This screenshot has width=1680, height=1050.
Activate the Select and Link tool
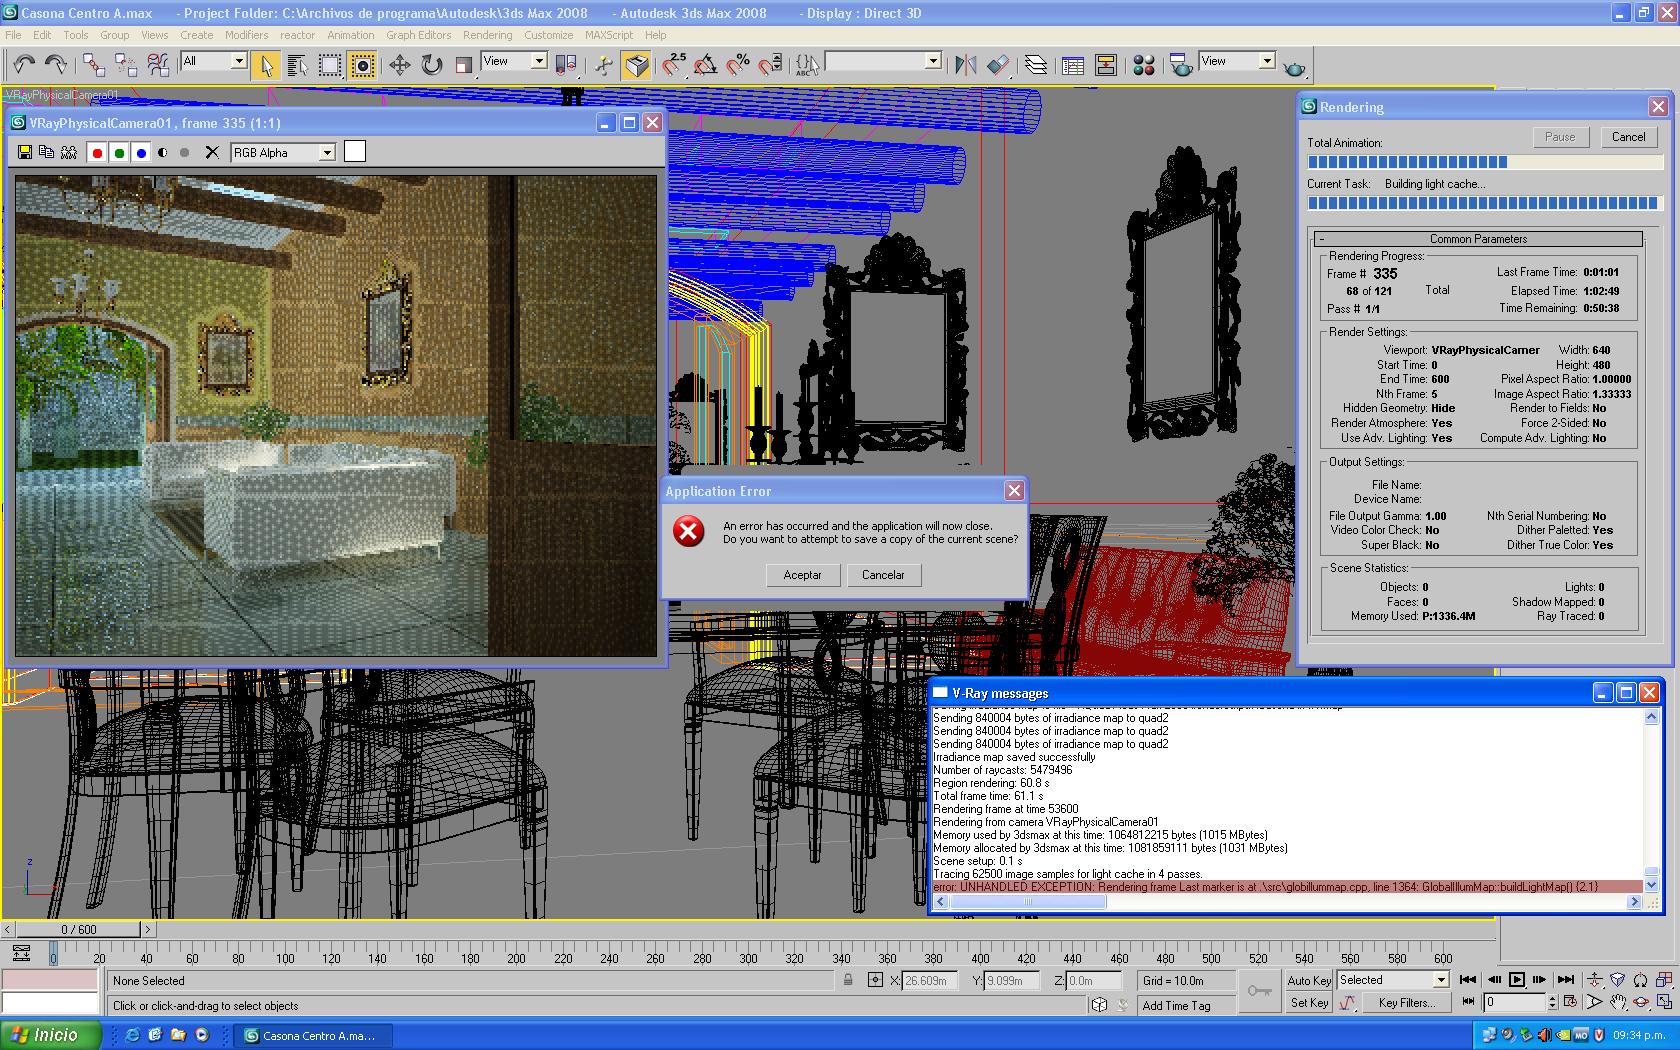coord(93,65)
